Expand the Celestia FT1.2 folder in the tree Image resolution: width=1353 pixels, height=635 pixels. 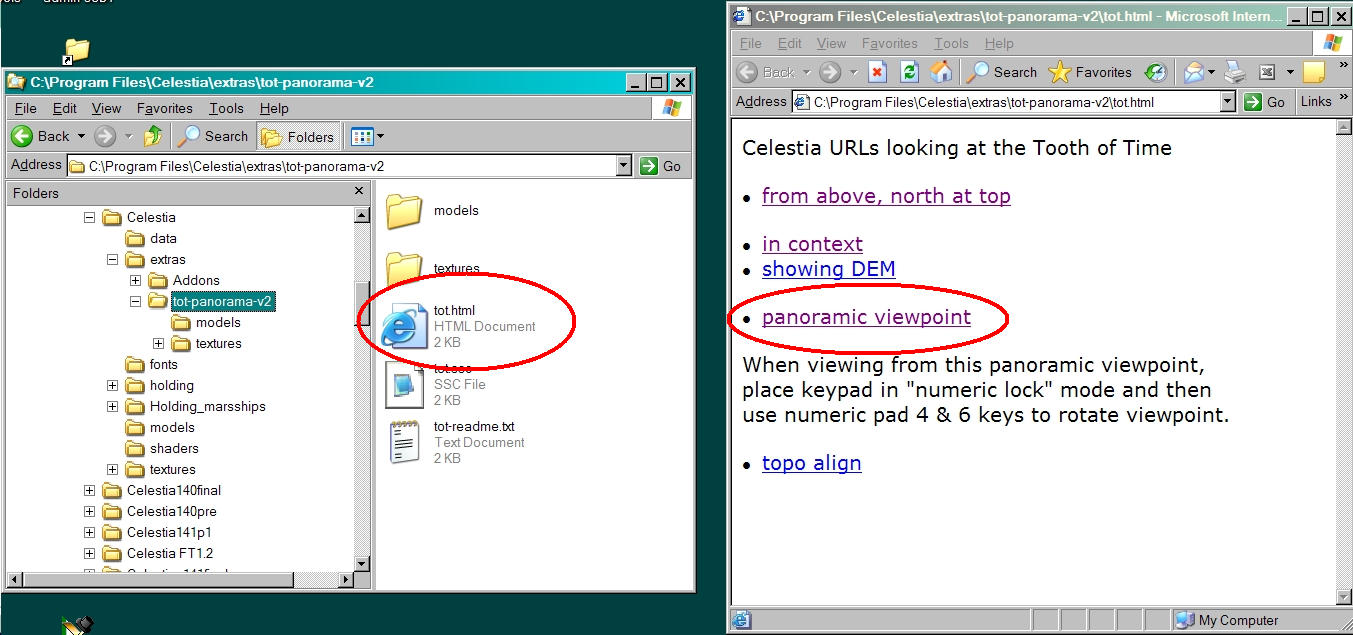[x=89, y=553]
